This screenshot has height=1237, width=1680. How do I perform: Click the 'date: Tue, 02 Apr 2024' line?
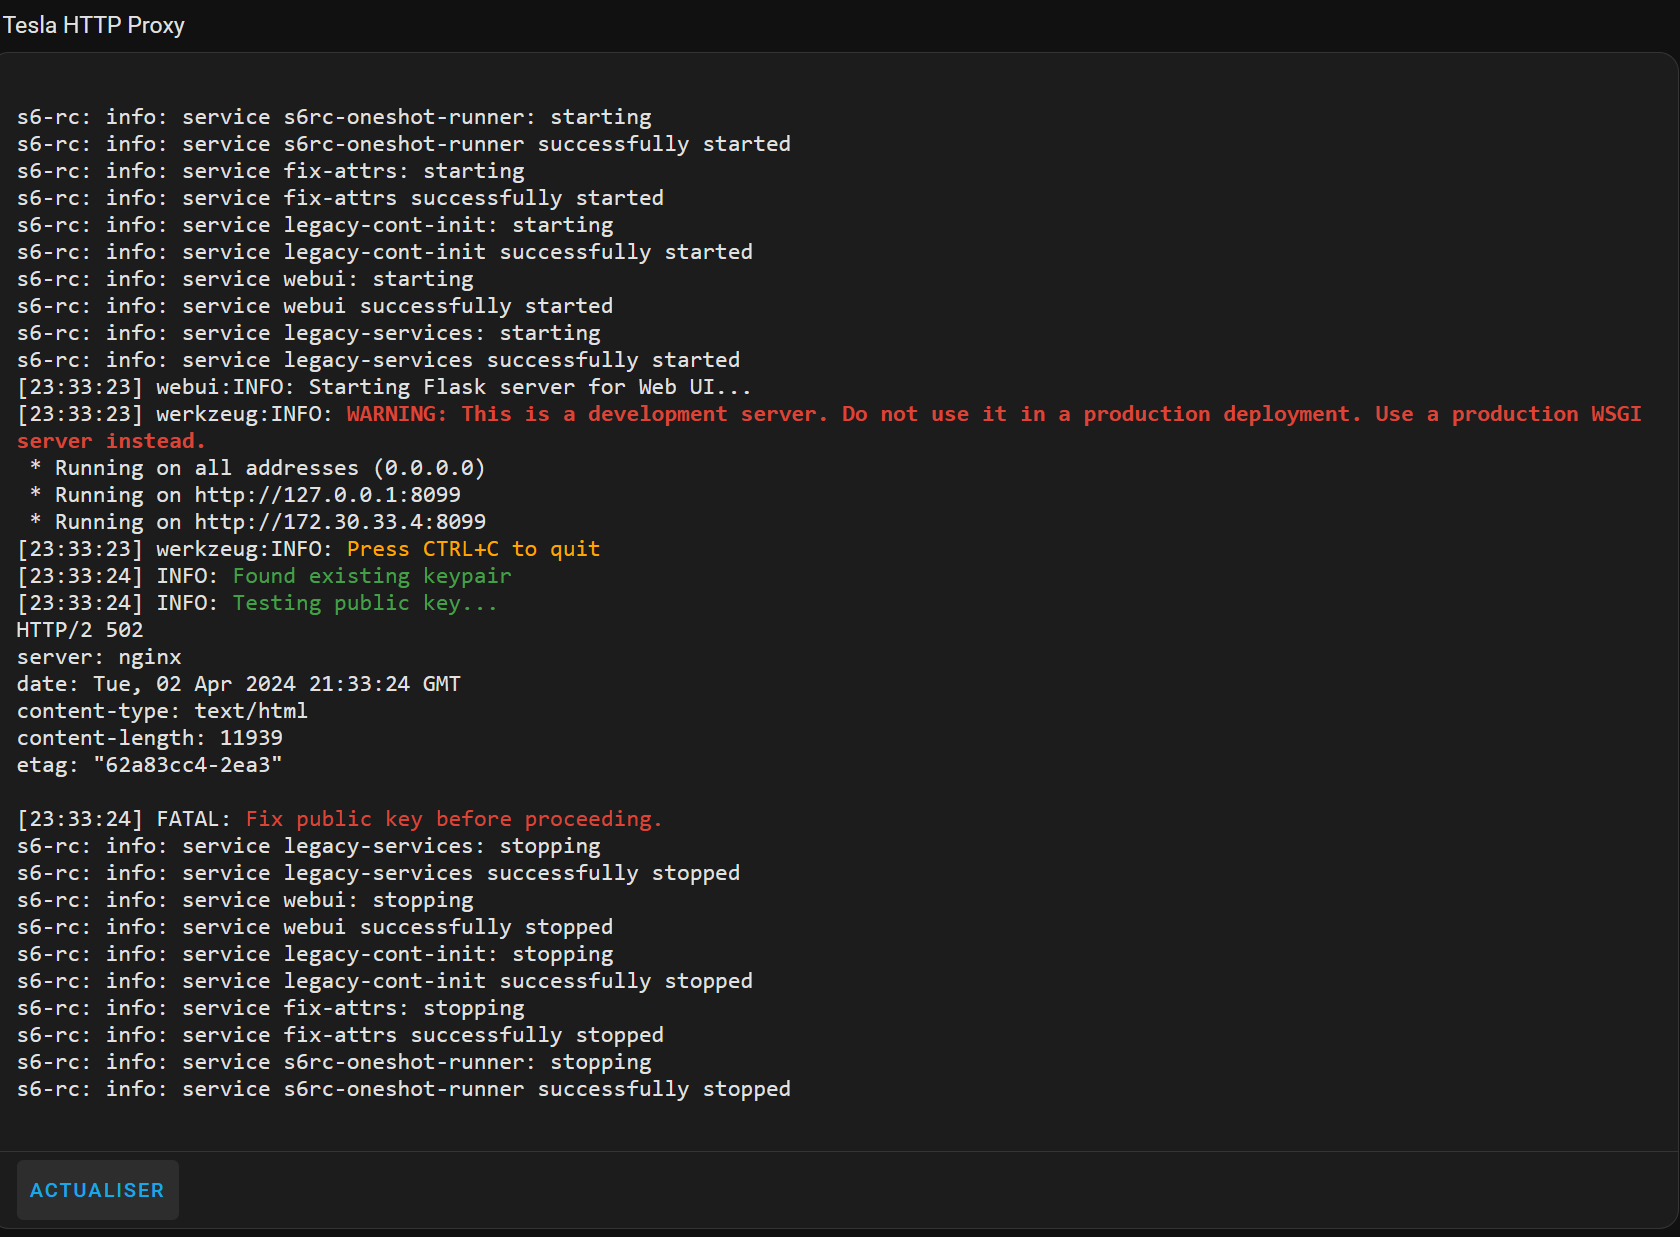(239, 684)
